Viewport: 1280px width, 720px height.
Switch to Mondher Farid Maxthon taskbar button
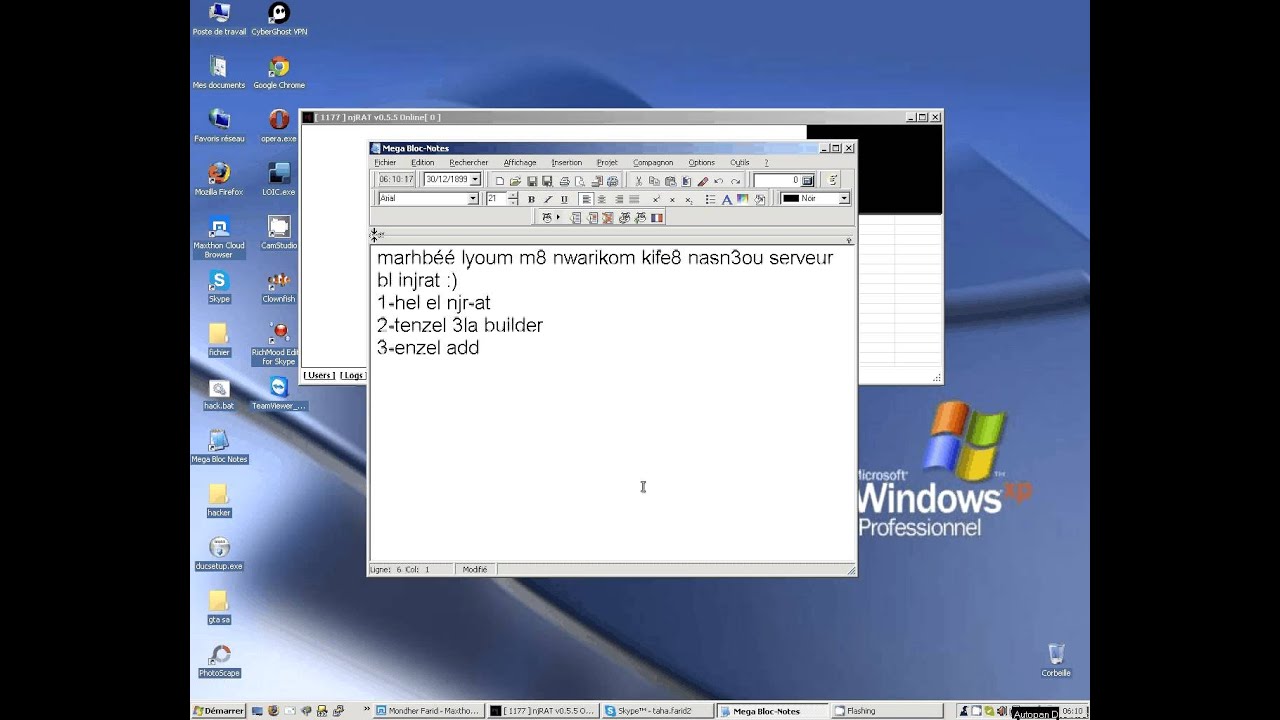pyautogui.click(x=428, y=711)
